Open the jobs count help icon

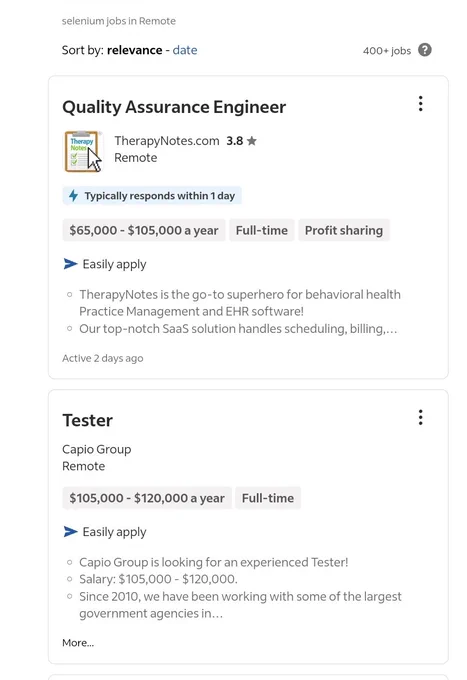coord(425,50)
